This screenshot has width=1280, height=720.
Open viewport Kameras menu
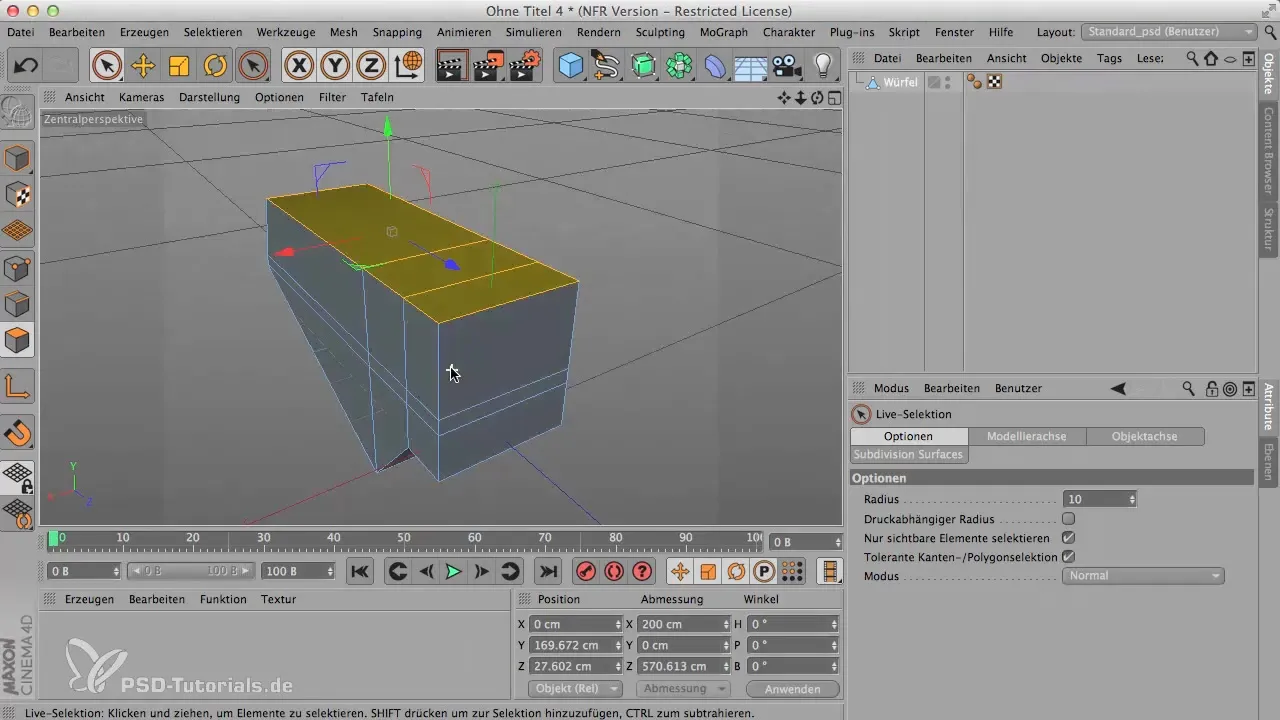[x=141, y=97]
